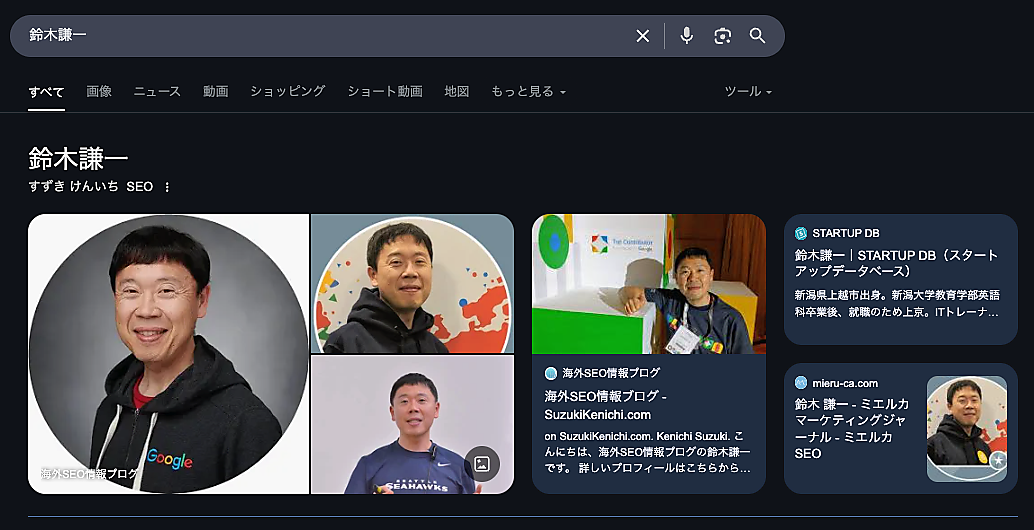This screenshot has height=530, width=1034.
Task: Submit search with the magnifying glass icon
Action: (758, 36)
